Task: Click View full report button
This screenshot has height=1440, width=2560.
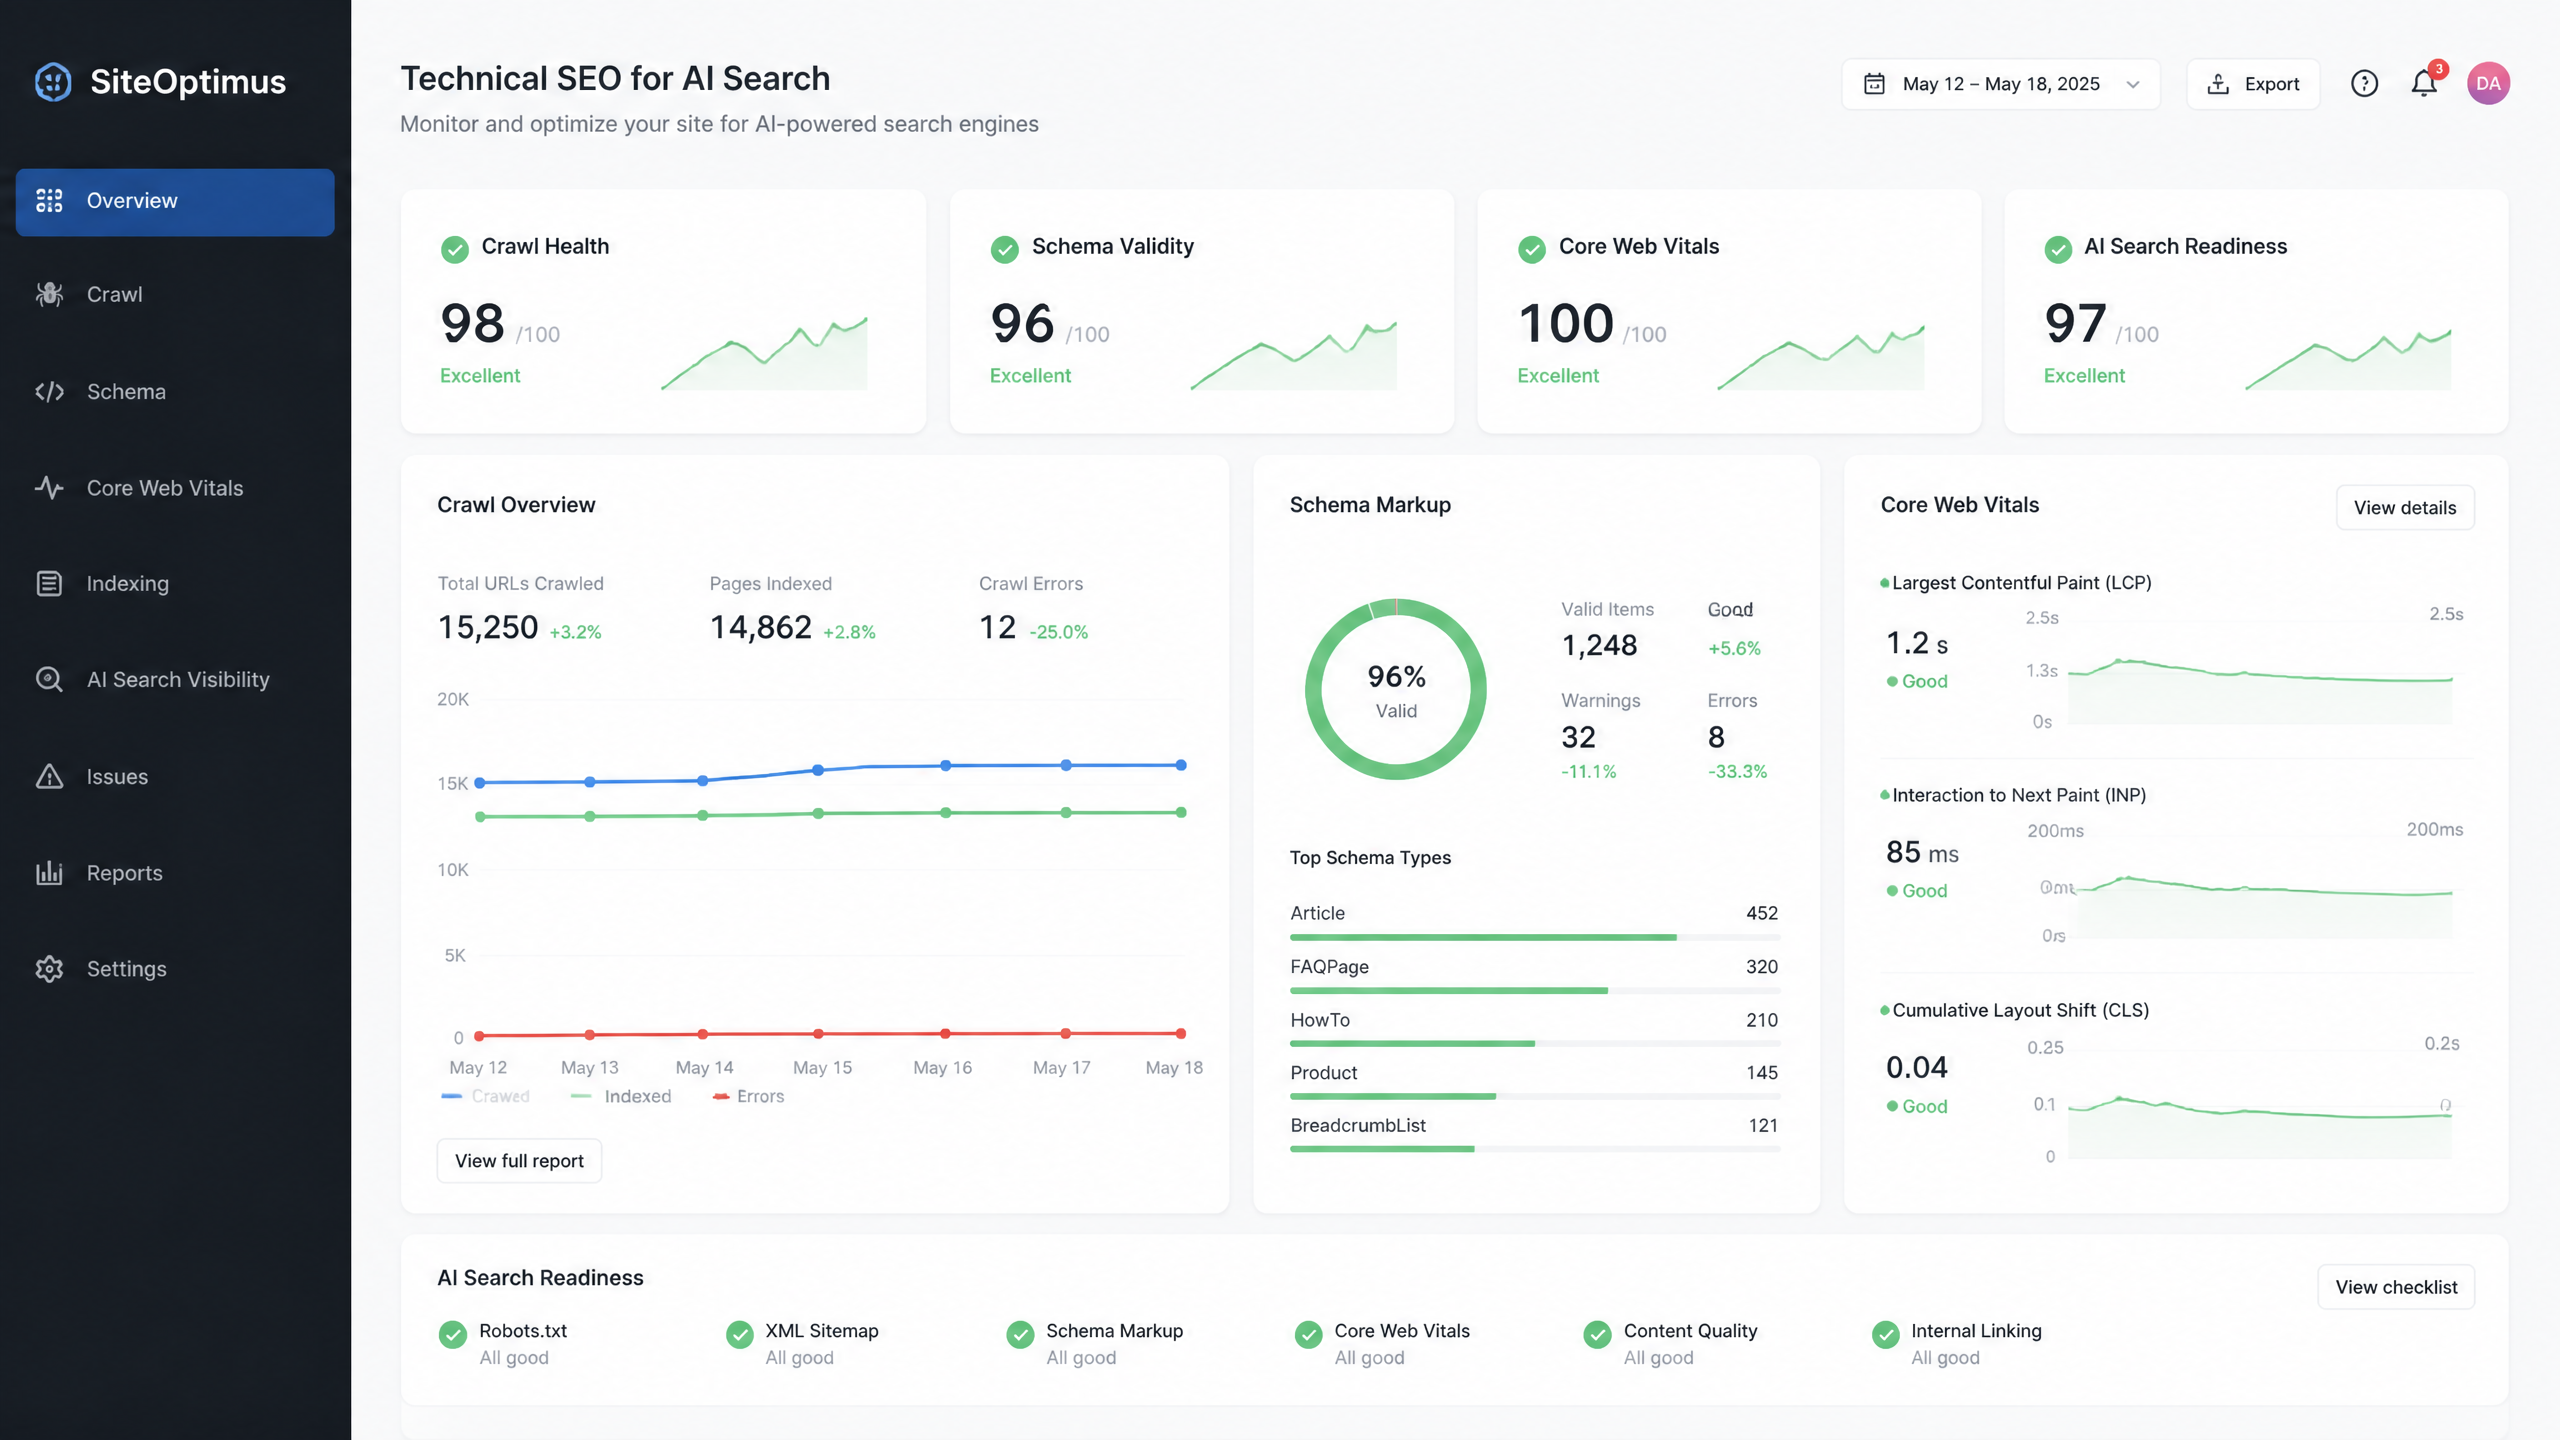Action: pyautogui.click(x=519, y=1161)
